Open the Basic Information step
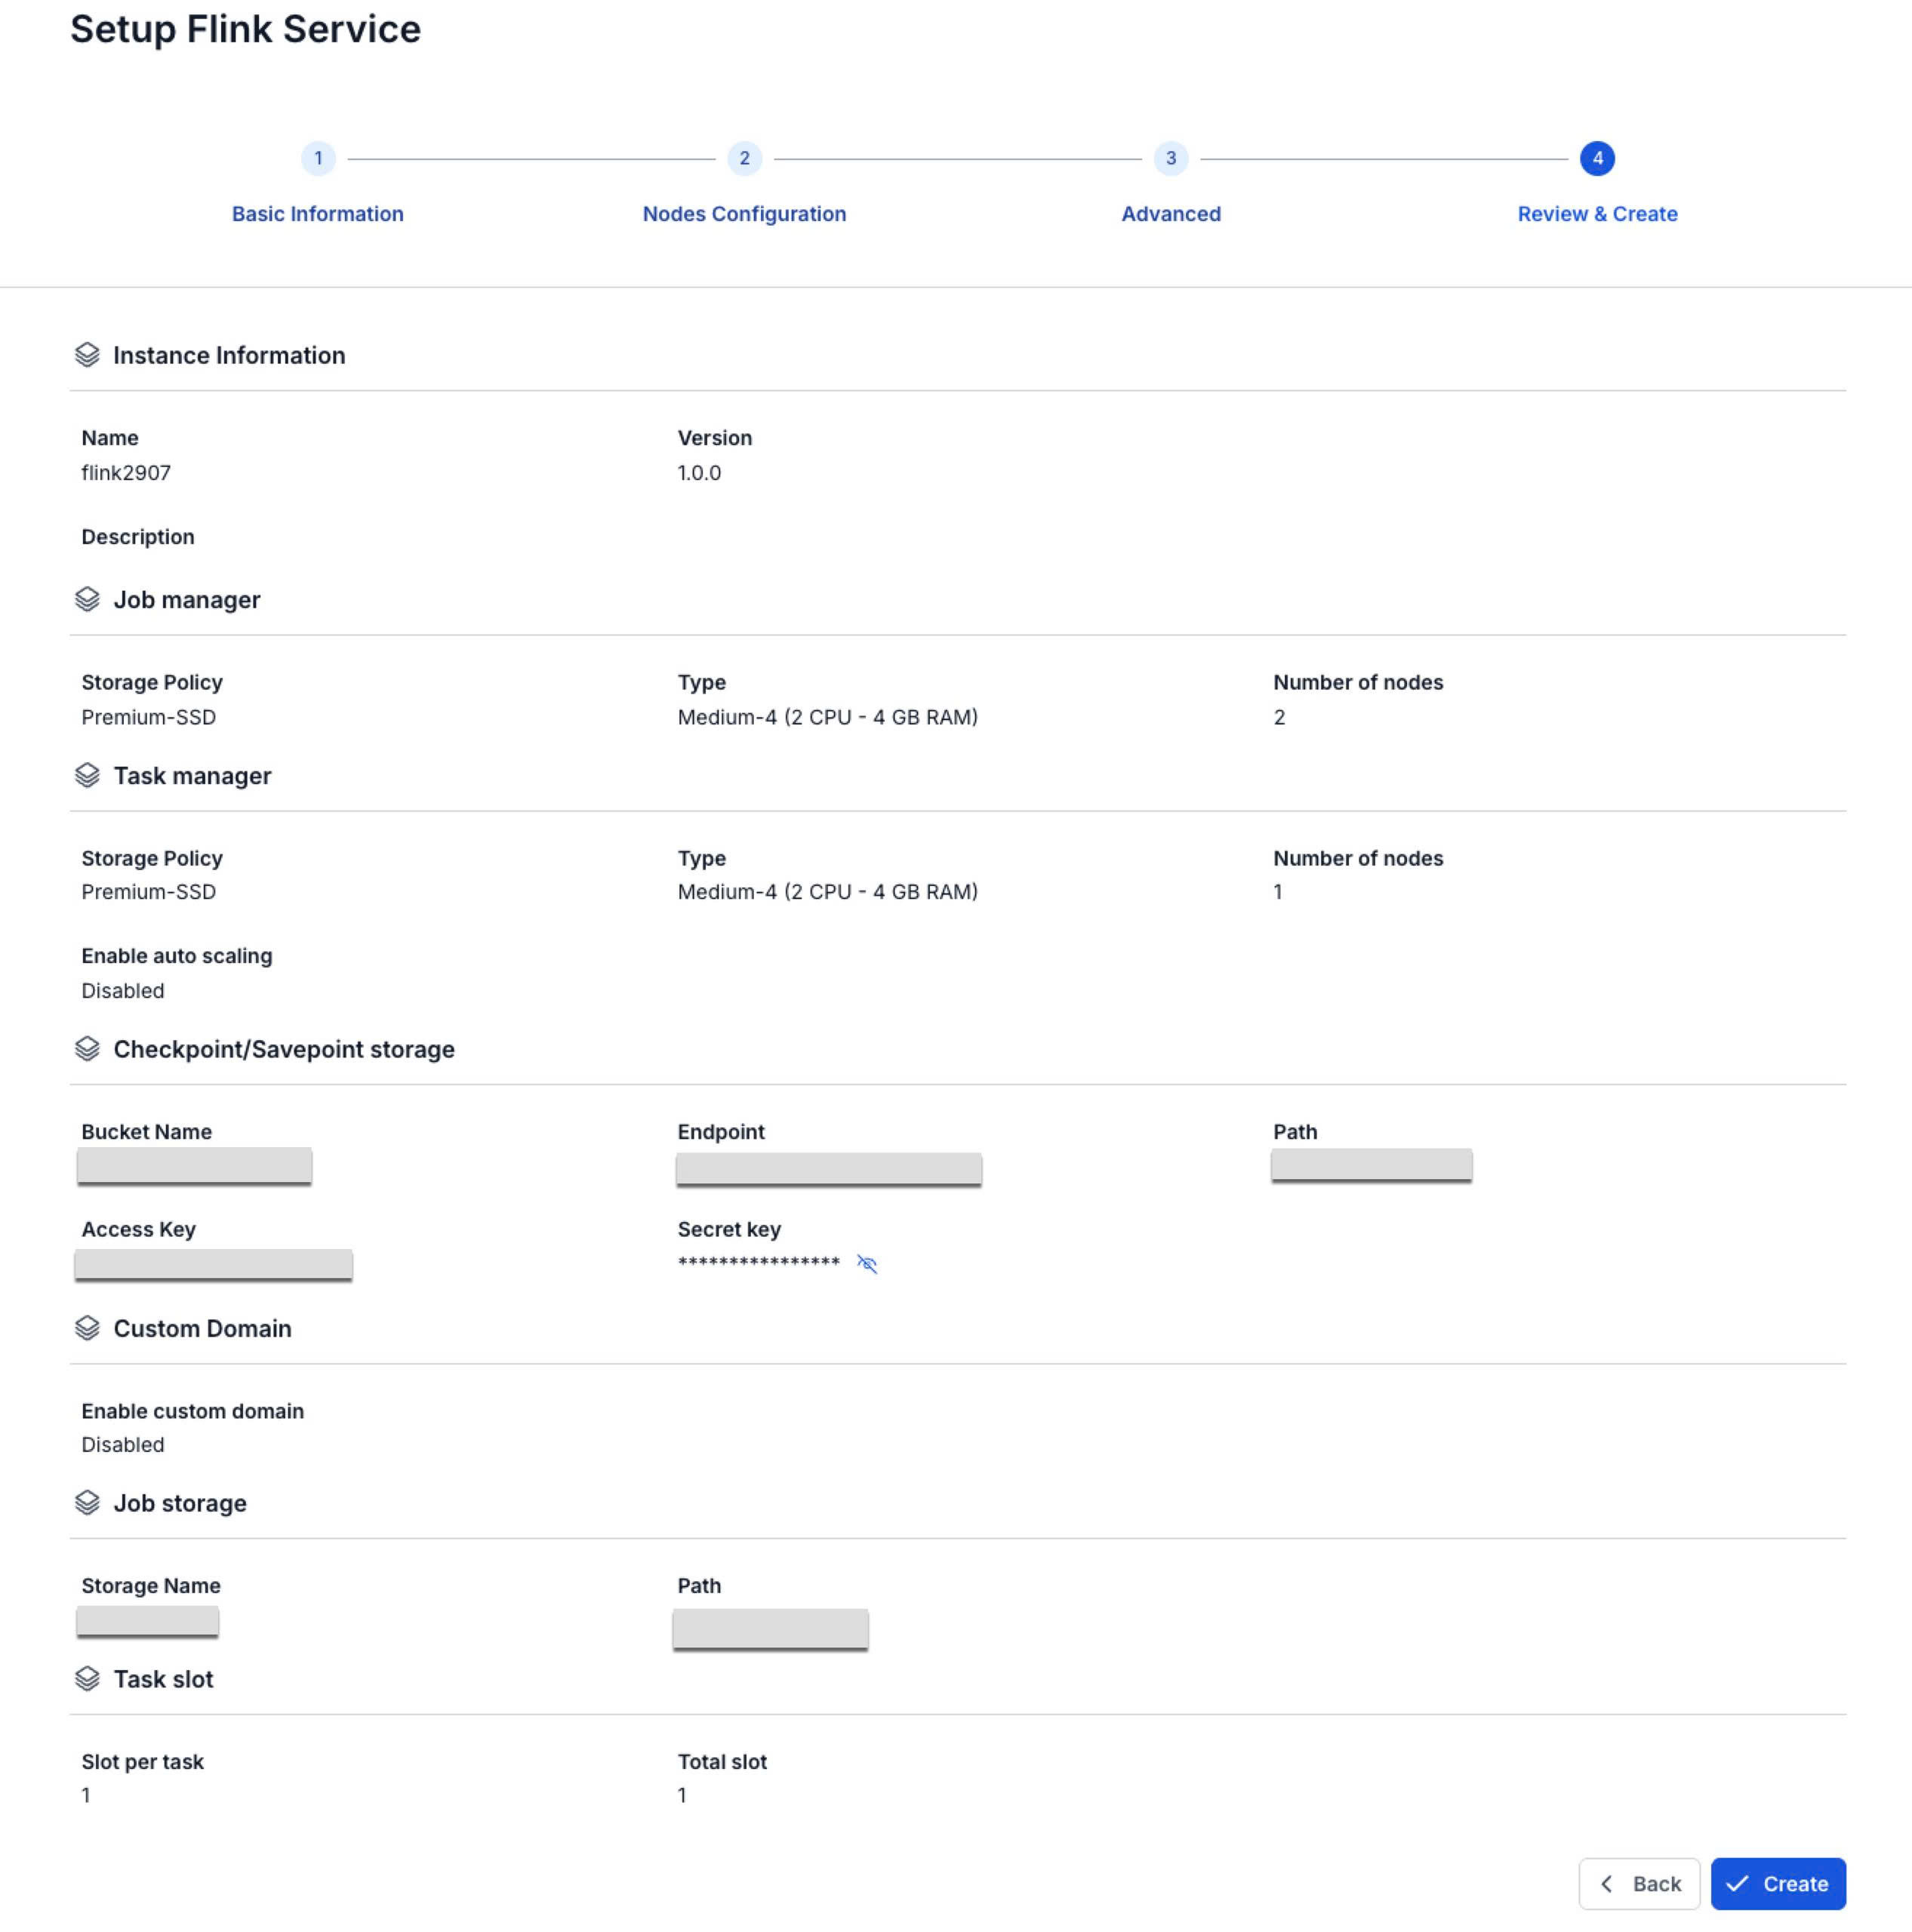This screenshot has height=1932, width=1912. click(x=318, y=214)
